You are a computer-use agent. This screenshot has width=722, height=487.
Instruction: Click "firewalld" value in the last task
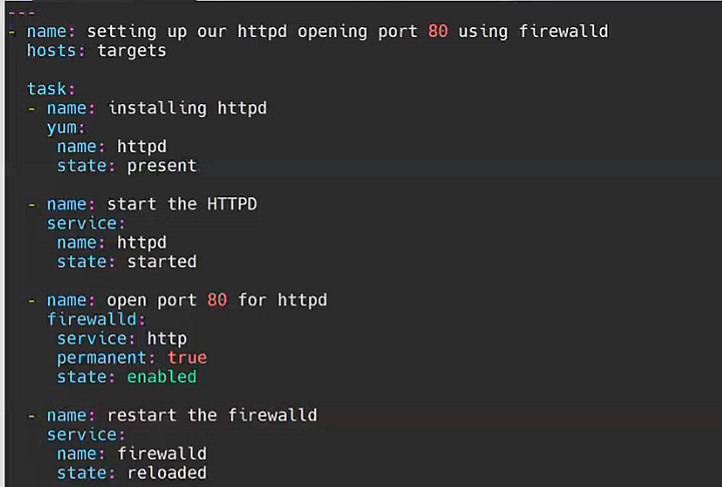tap(162, 454)
